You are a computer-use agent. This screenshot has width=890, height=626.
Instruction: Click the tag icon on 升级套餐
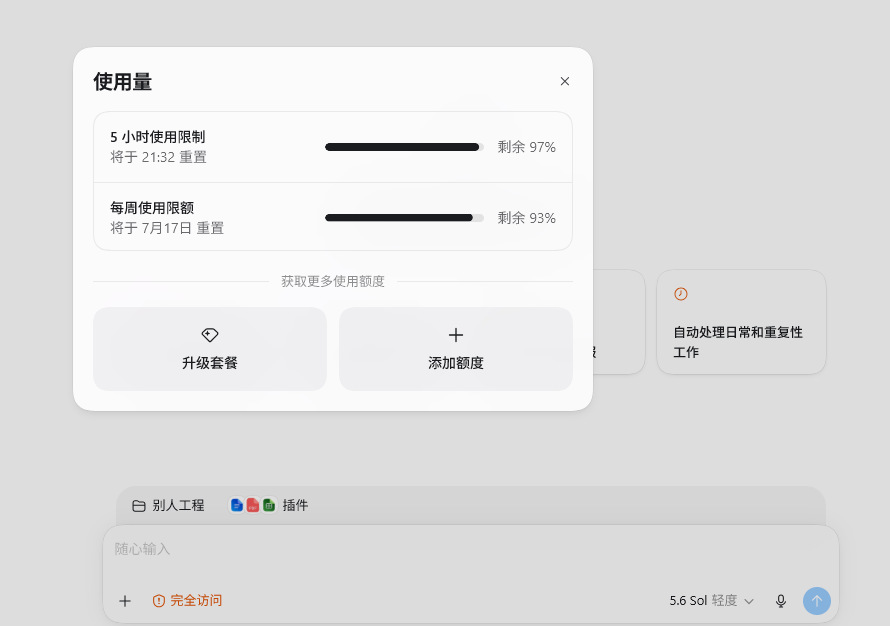pos(210,335)
